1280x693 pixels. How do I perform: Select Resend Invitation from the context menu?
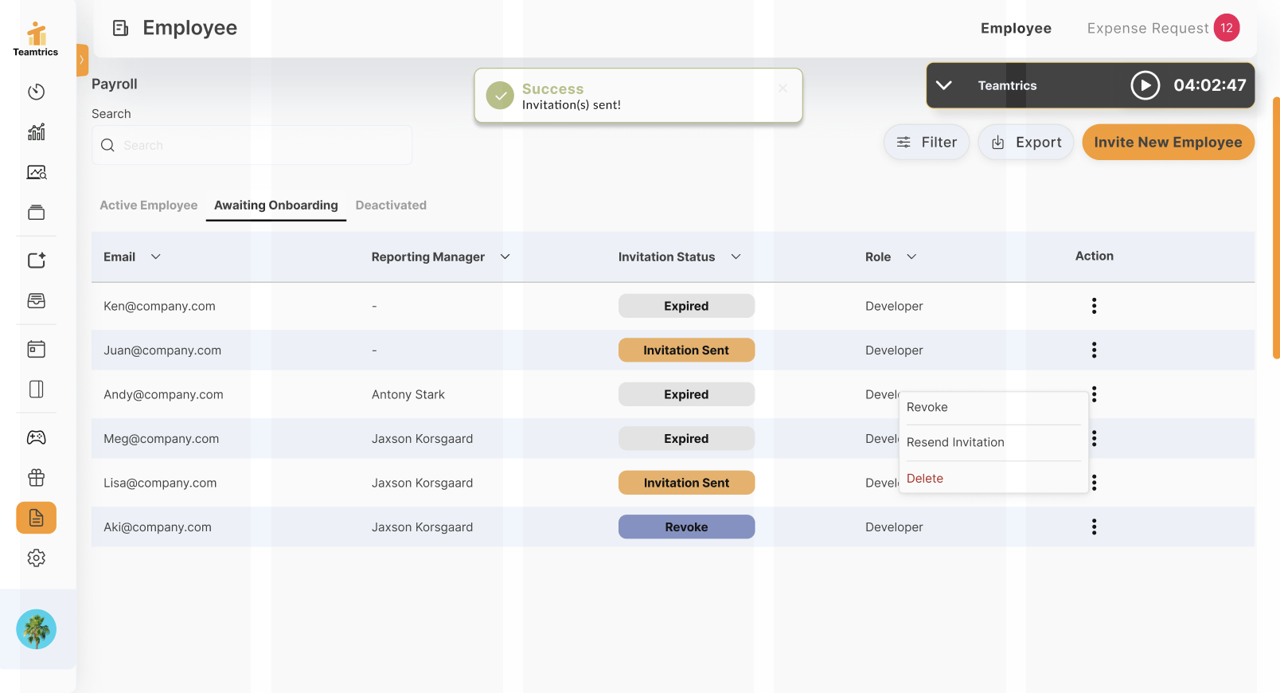point(955,442)
